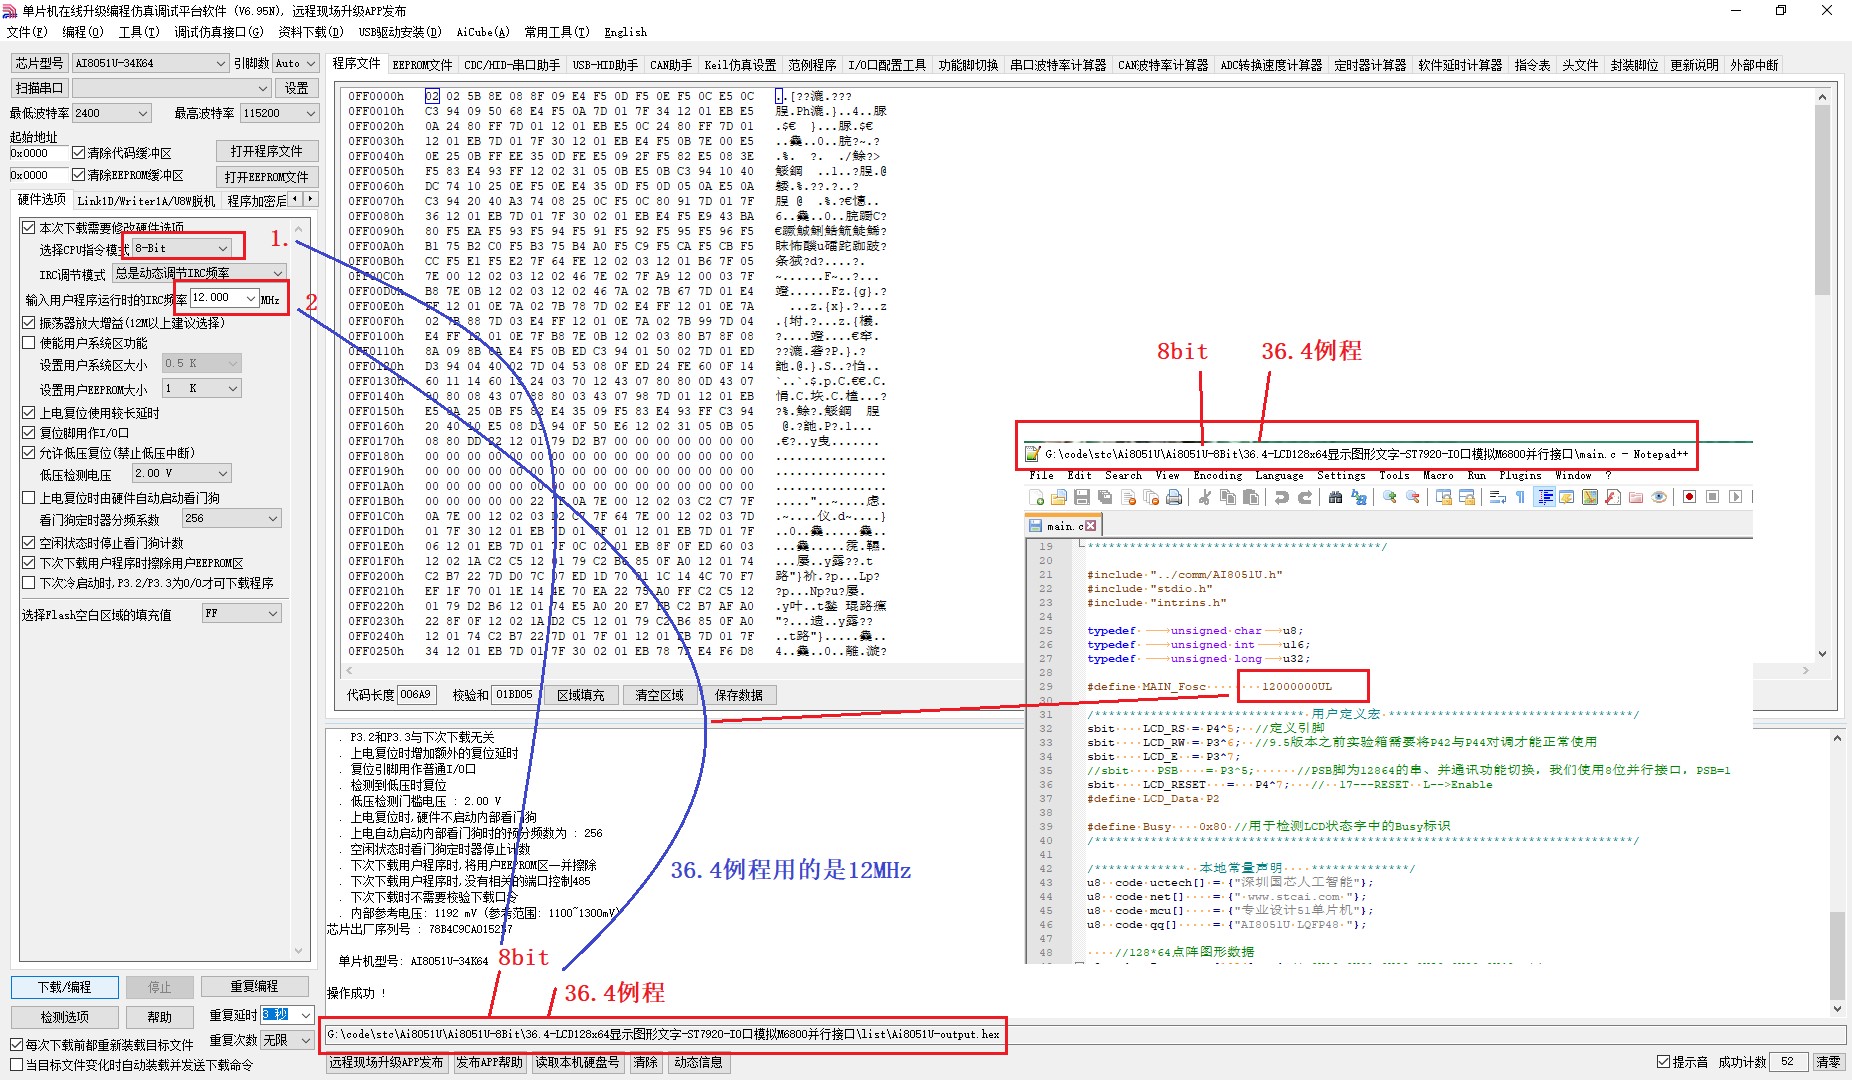Toggle 上电复位使用较长延时 checkbox
This screenshot has height=1080, width=1852.
click(x=29, y=413)
